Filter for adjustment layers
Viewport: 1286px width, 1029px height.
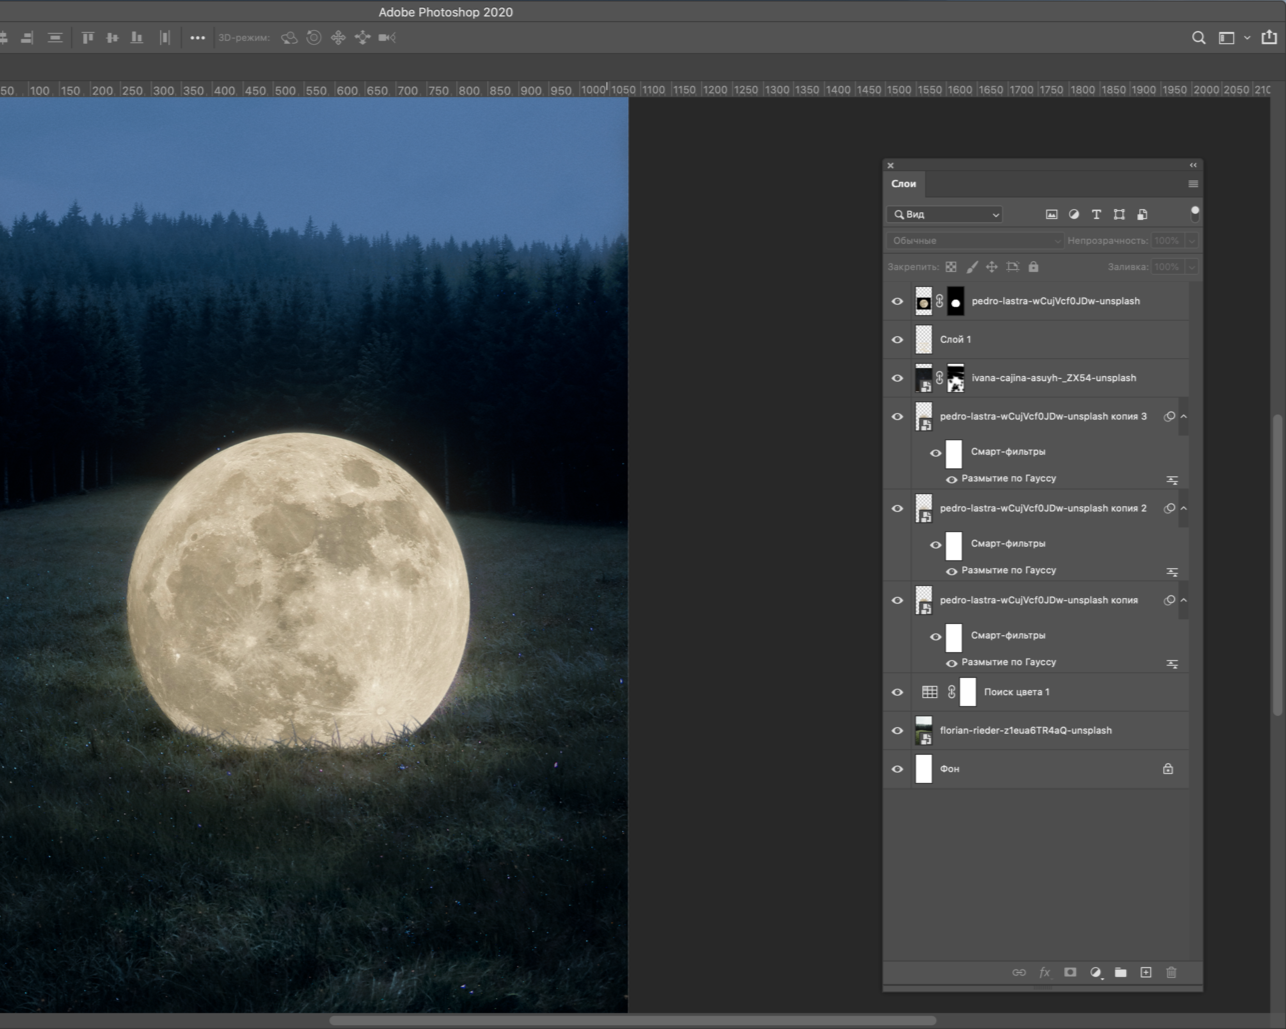[1074, 214]
